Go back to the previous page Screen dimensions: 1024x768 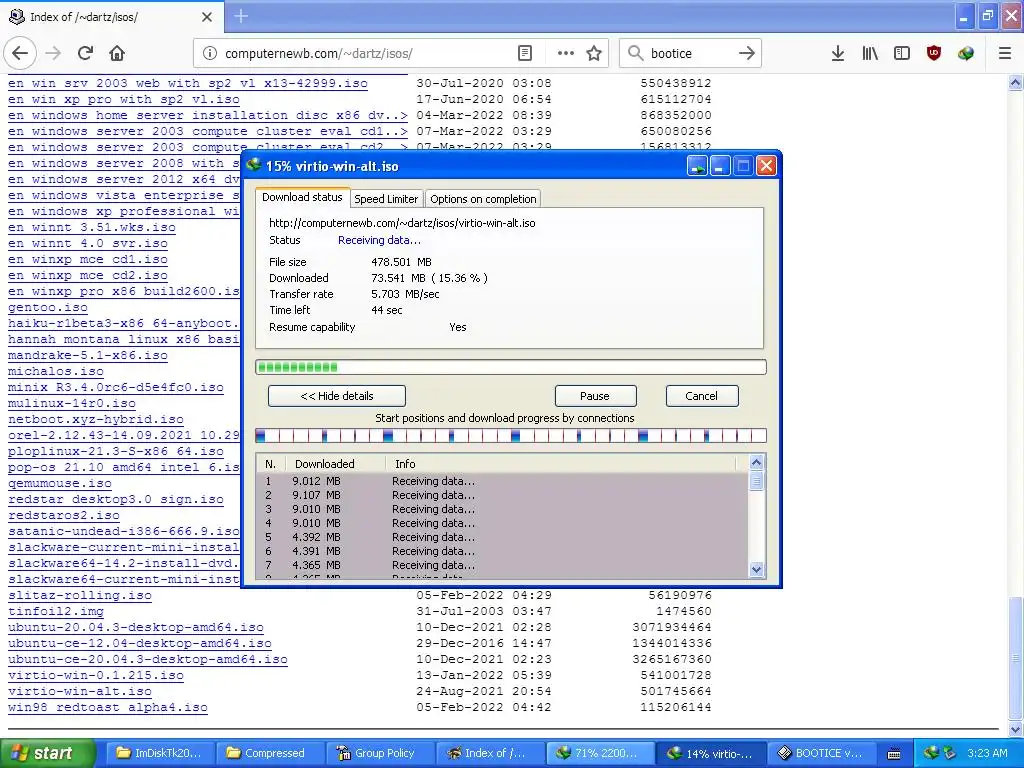pos(20,54)
